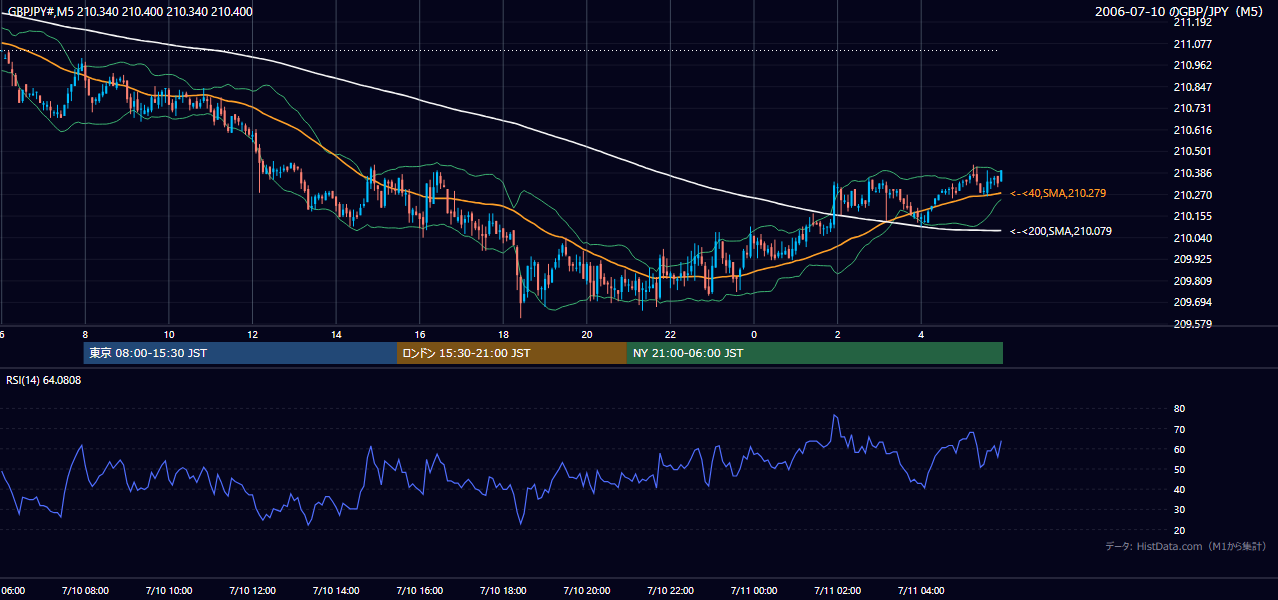This screenshot has height=600, width=1278.
Task: Click the 210.962 price axis label
Action: coord(1192,66)
